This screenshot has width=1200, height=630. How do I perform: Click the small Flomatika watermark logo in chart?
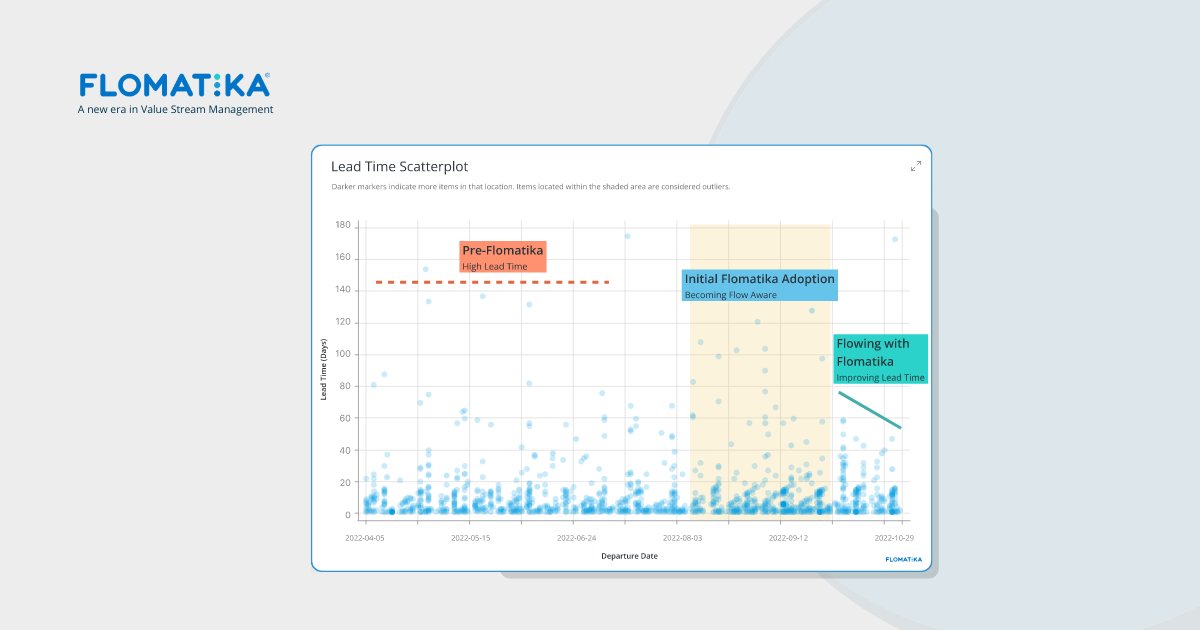(x=903, y=559)
